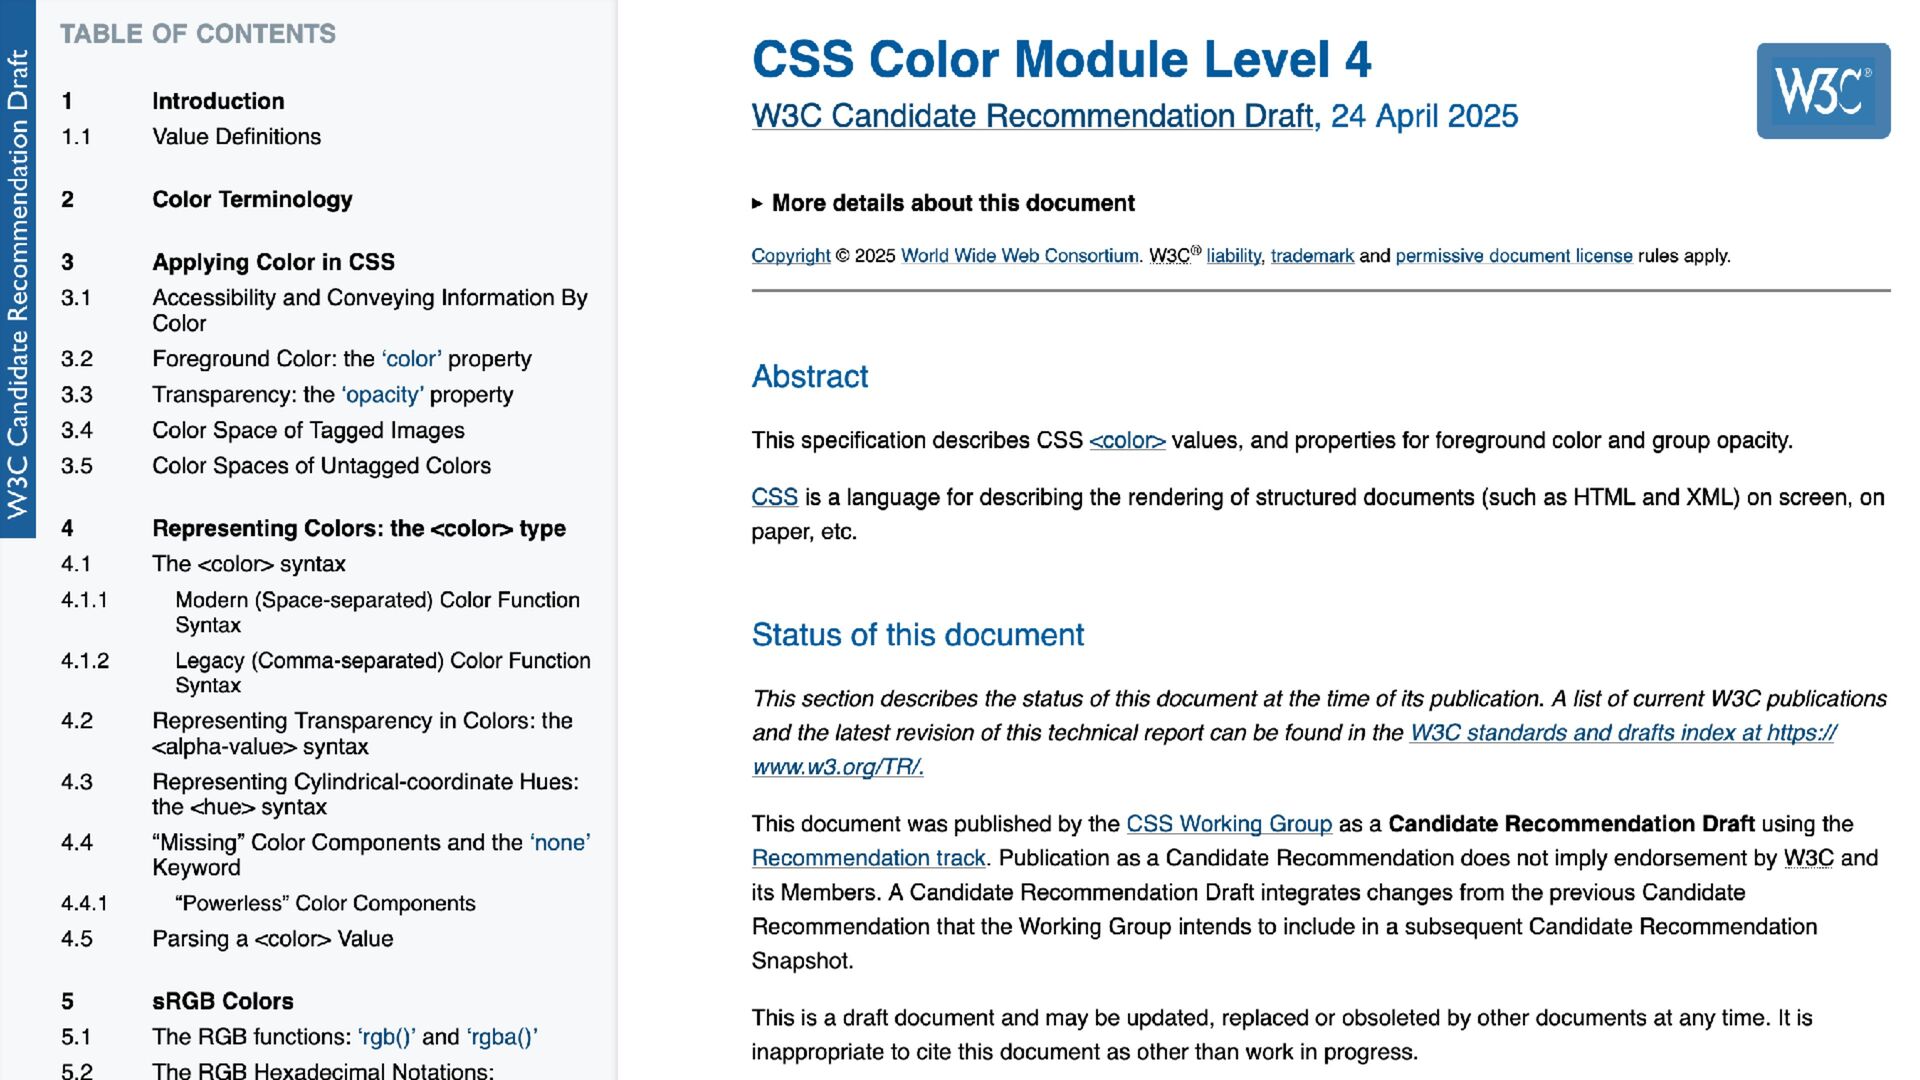Go to Transparency: the 'opacity' property

332,395
